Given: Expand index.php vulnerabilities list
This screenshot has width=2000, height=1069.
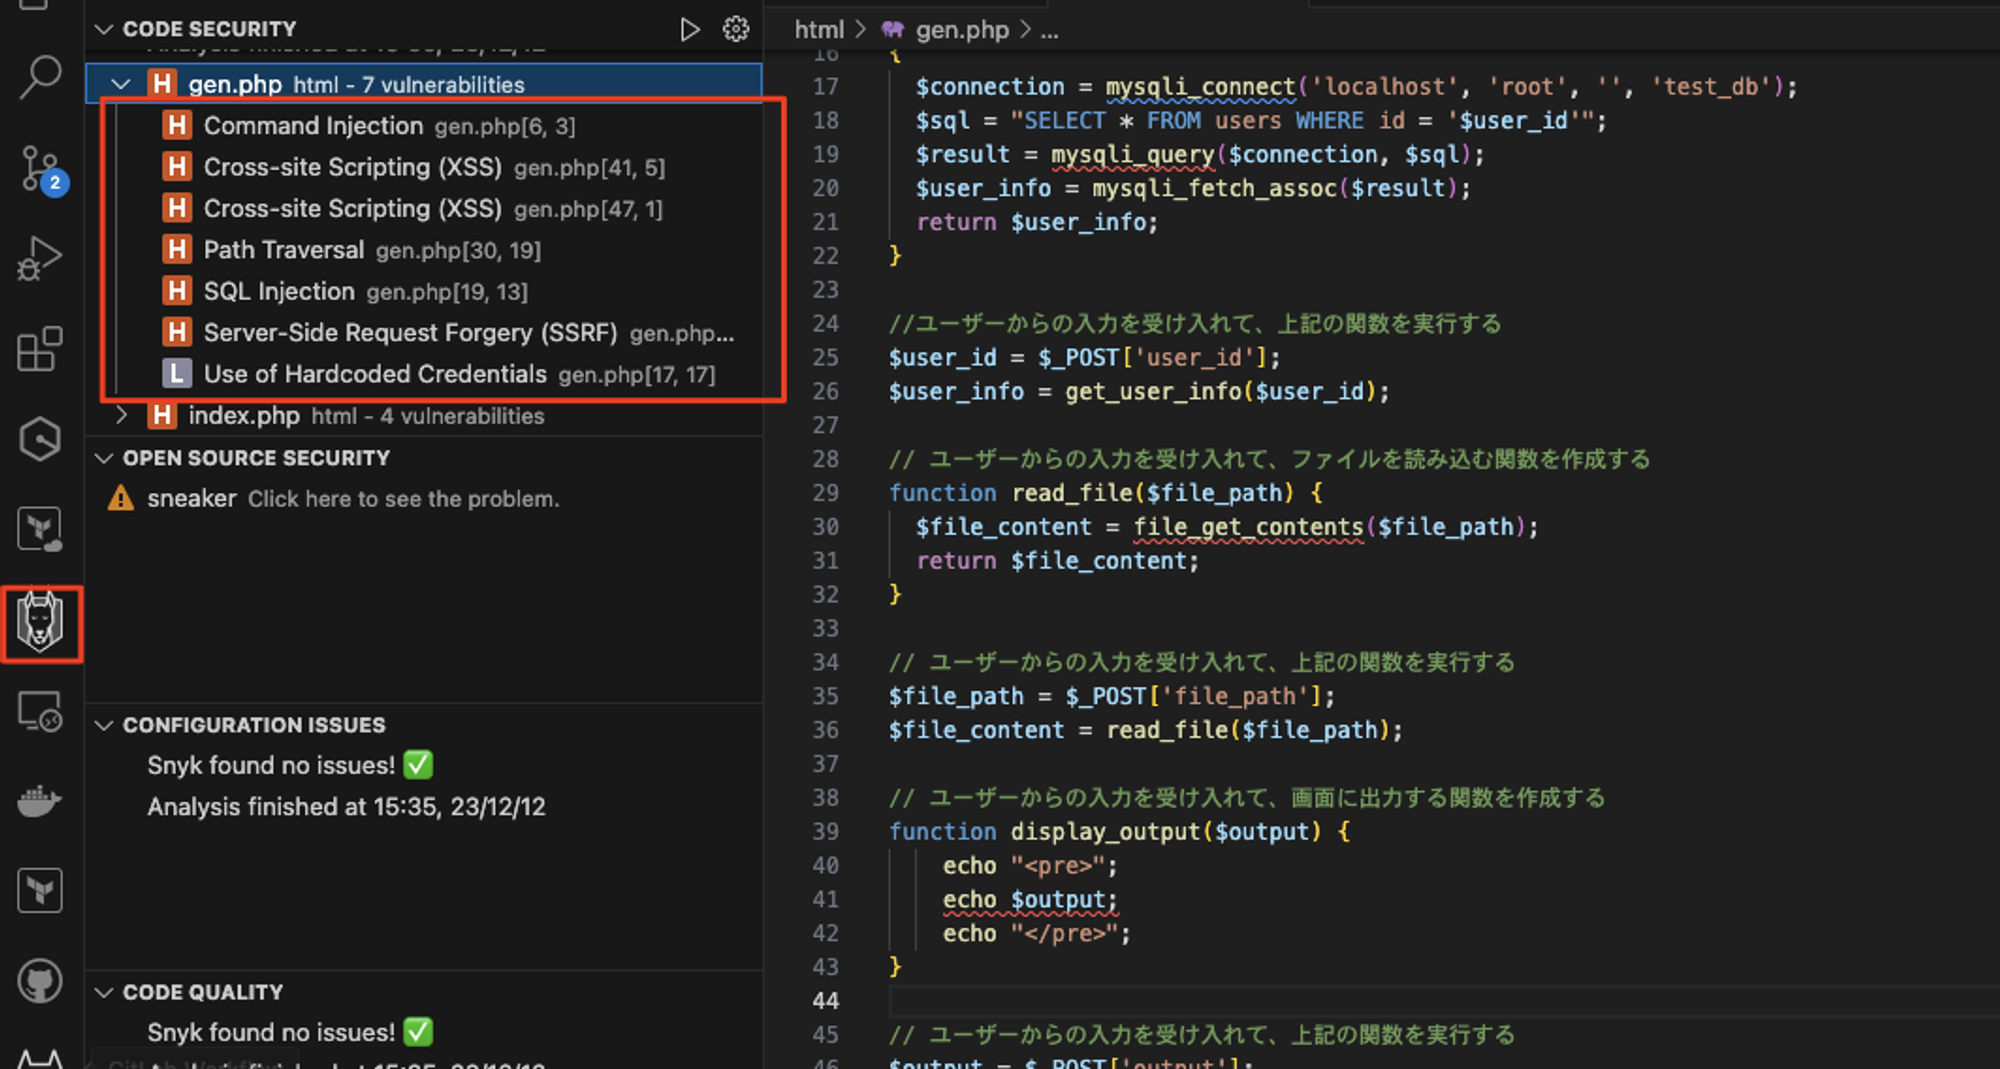Looking at the screenshot, I should (121, 415).
